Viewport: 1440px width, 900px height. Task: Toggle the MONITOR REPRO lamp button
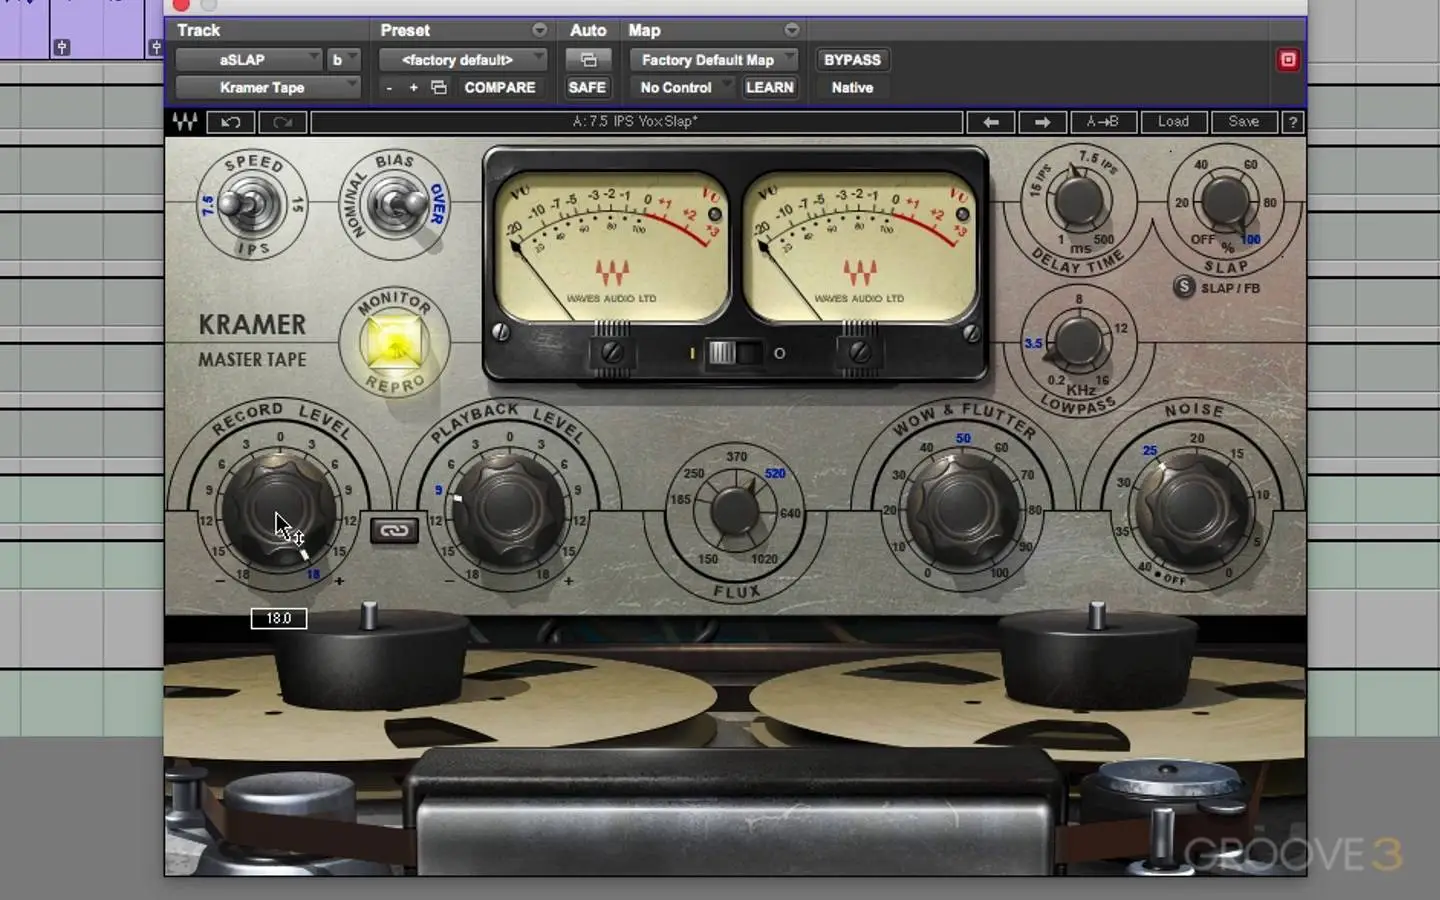(x=394, y=342)
